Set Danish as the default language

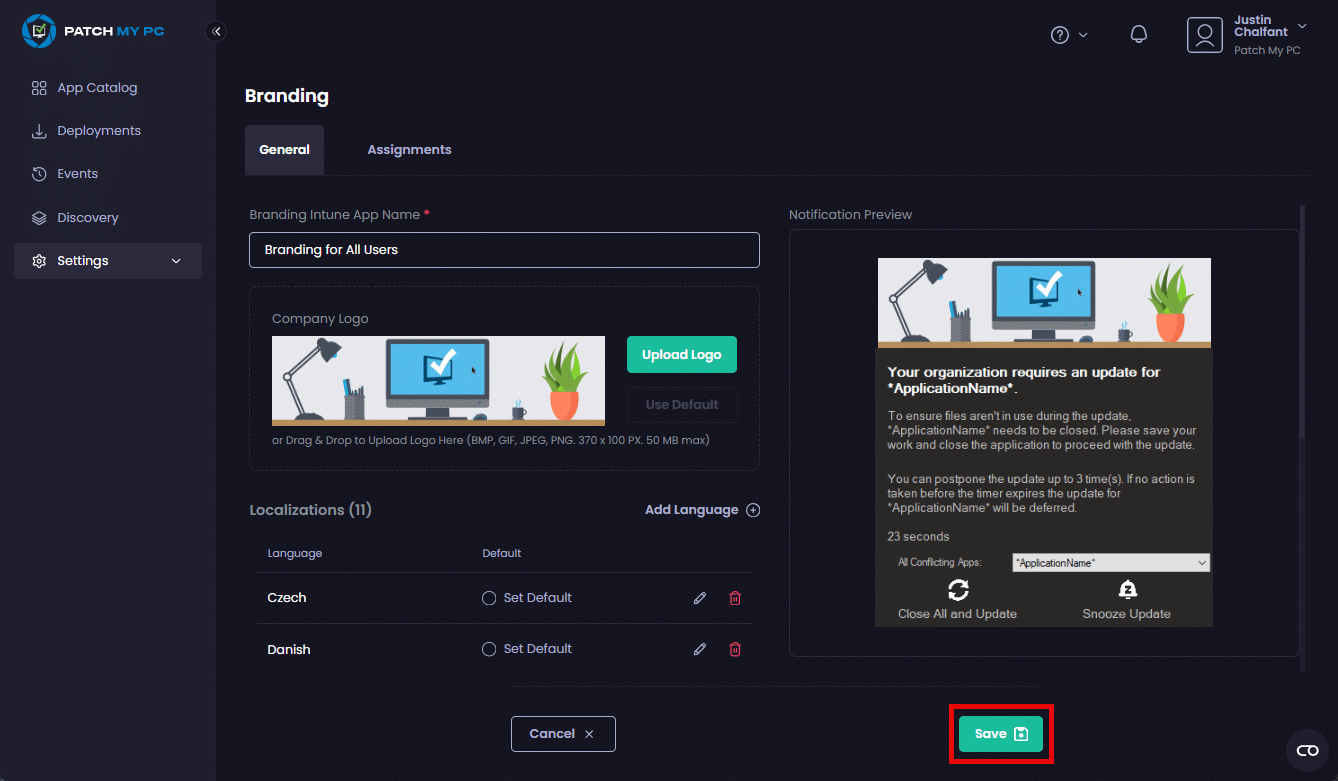[x=489, y=649]
